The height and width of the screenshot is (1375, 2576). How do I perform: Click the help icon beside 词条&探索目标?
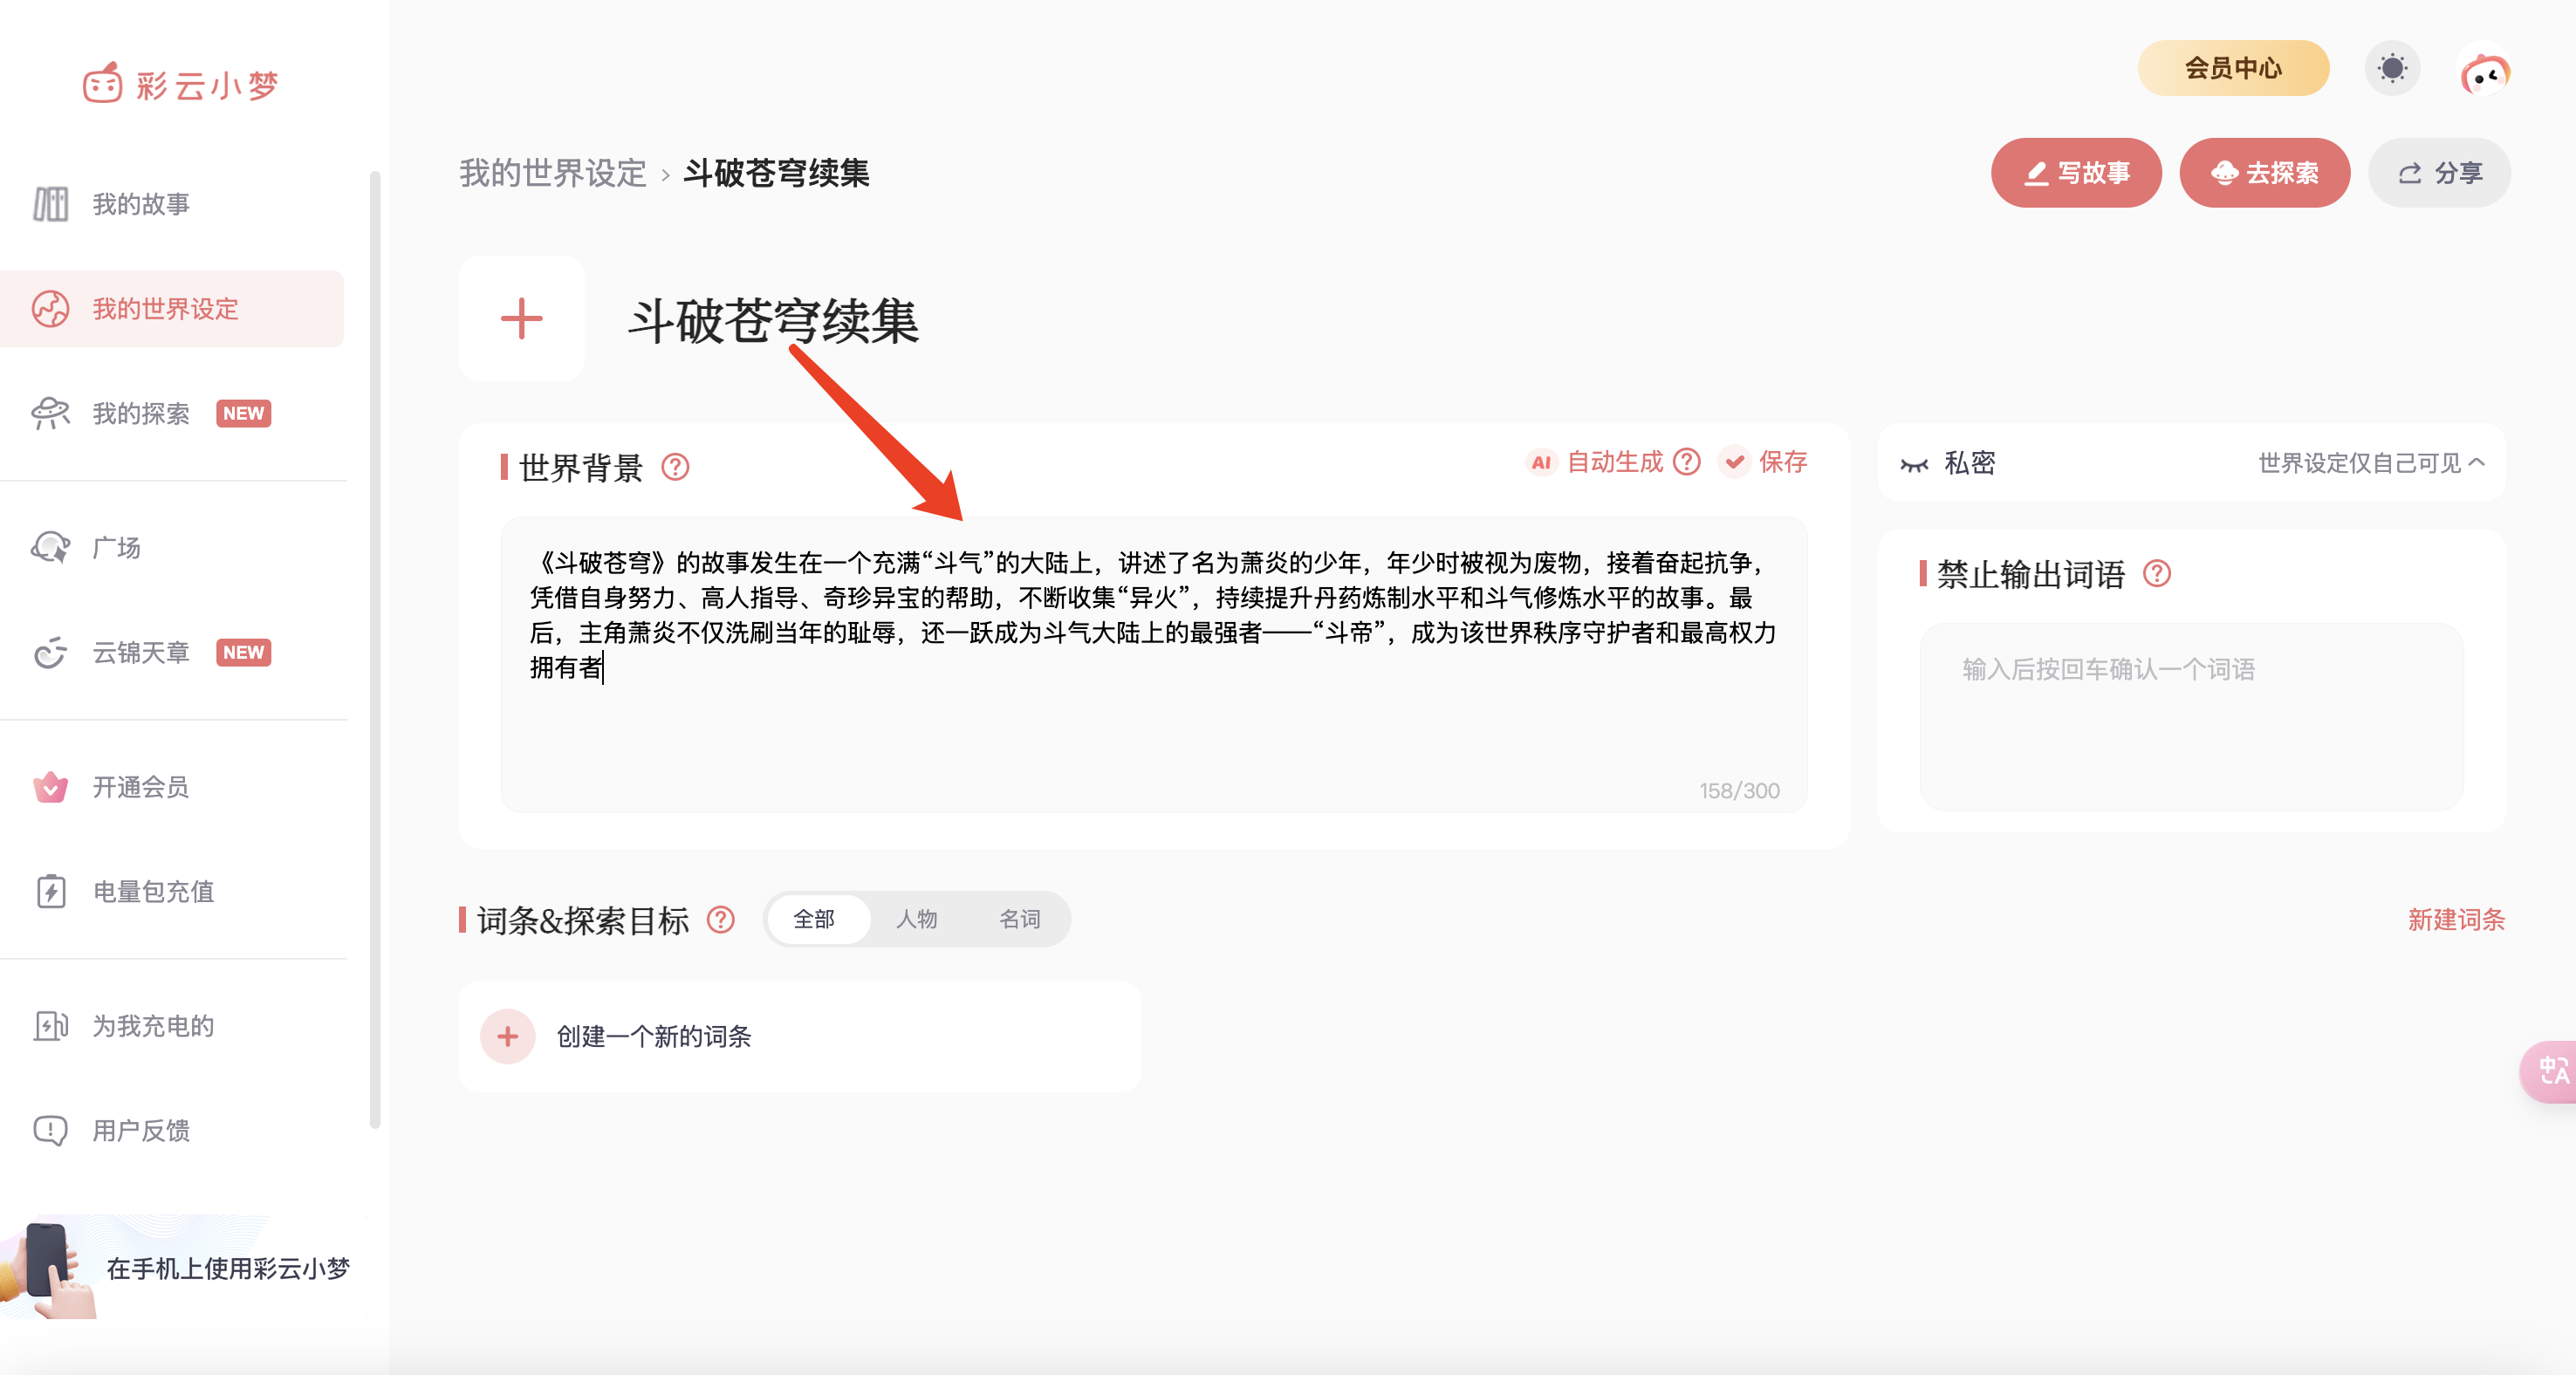pos(721,920)
